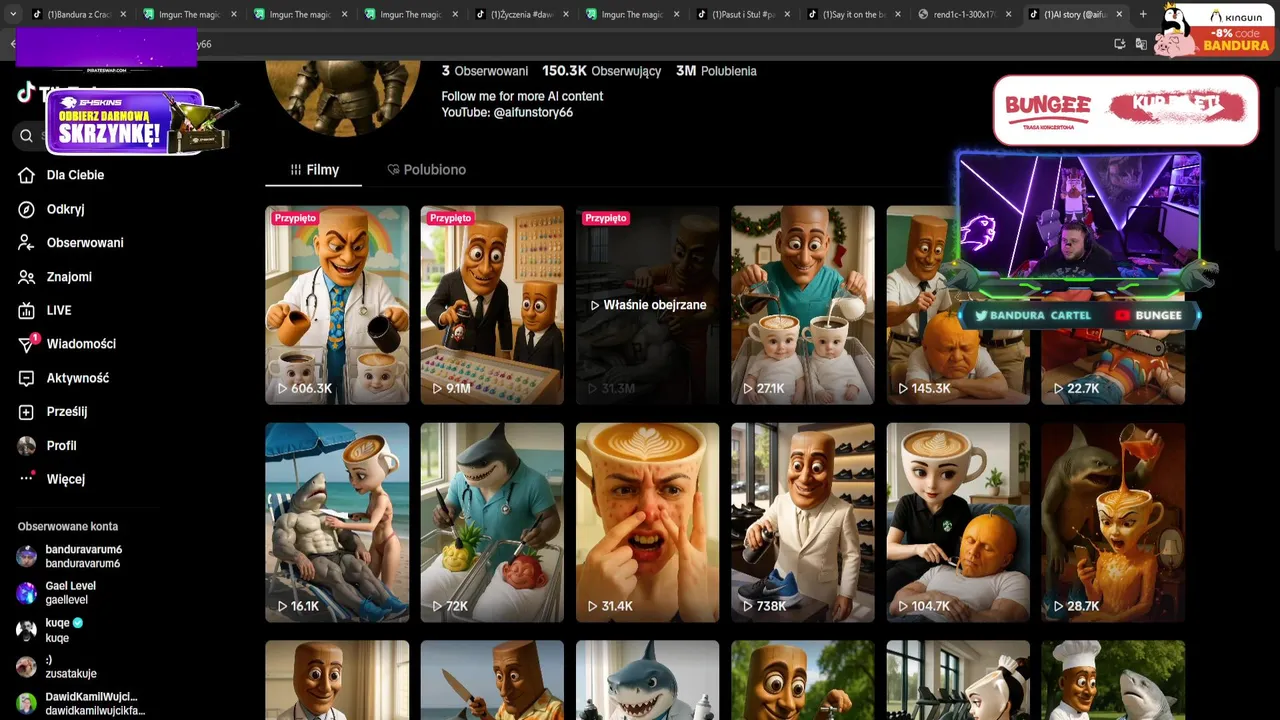Click the Kinguin -8% code BANDURA banner

coord(1213,30)
